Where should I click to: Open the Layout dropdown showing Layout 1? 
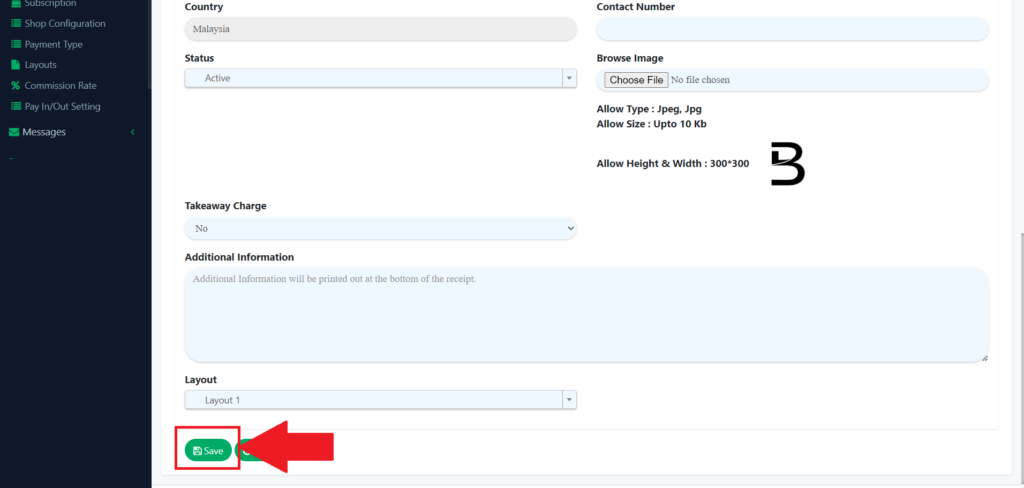coord(380,400)
